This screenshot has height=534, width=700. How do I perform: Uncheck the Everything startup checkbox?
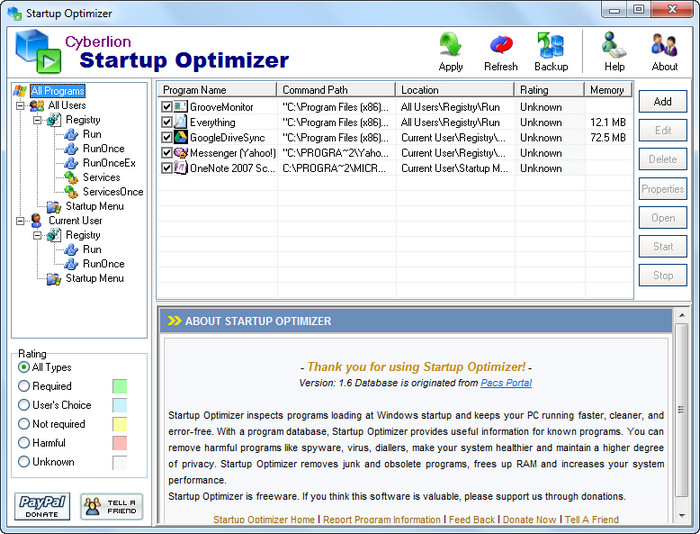click(x=167, y=122)
